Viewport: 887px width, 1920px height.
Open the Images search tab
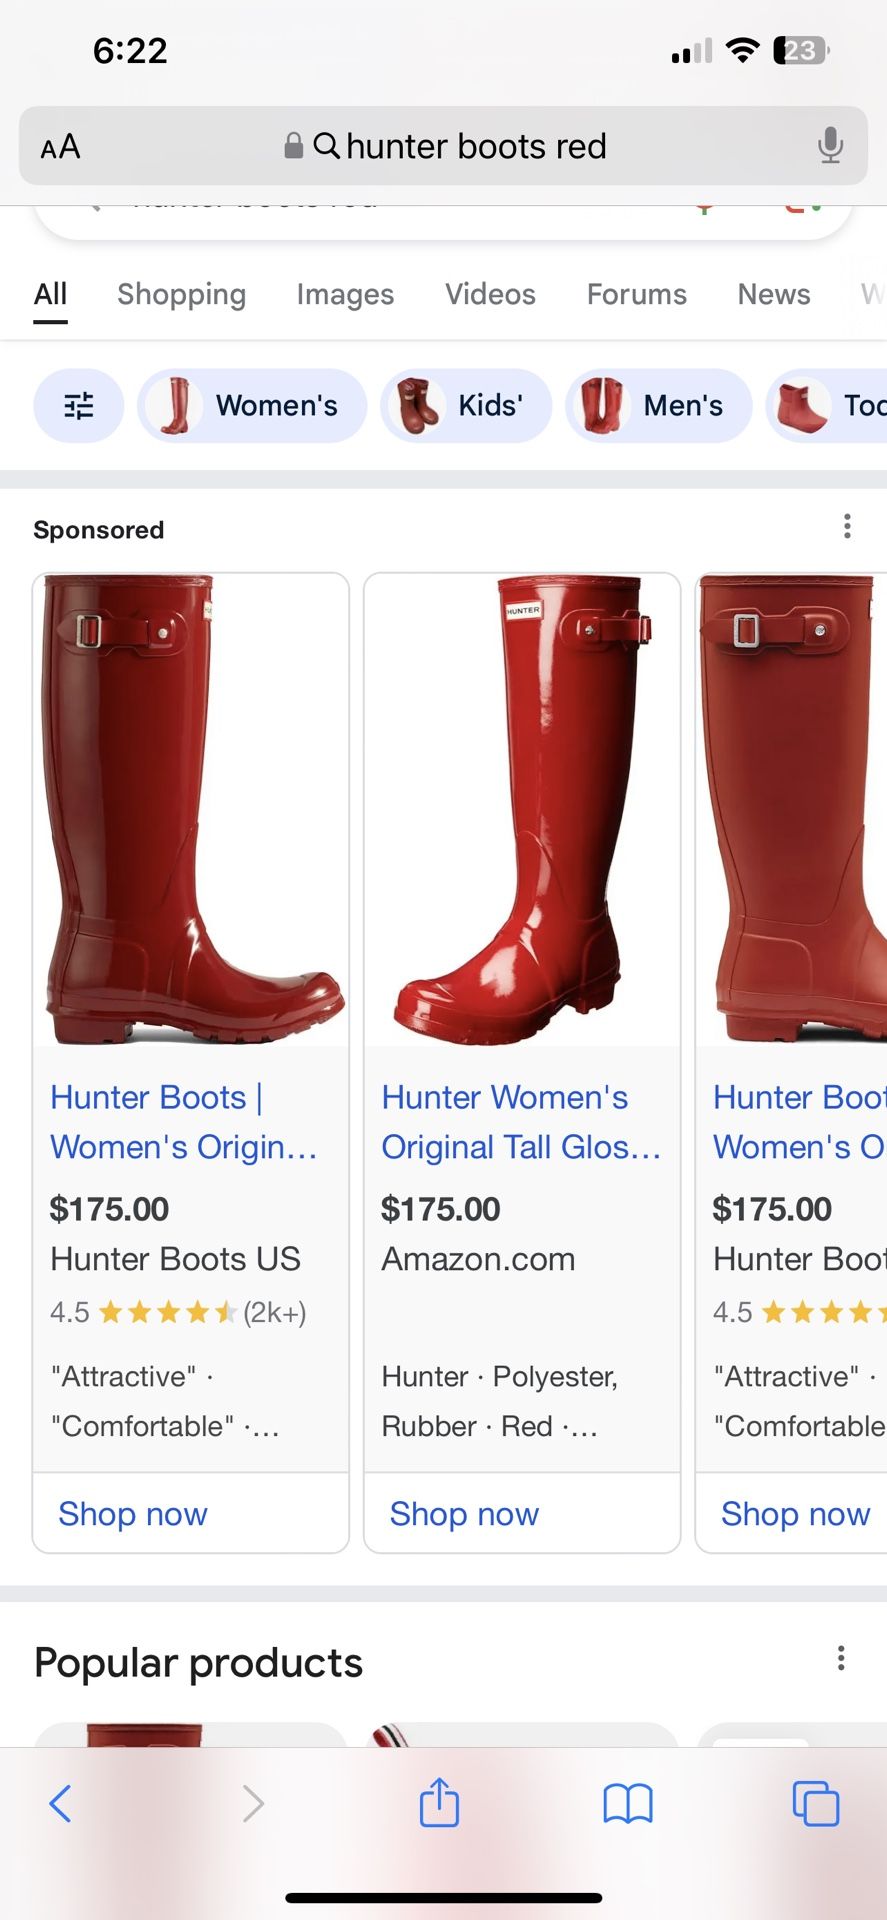(x=344, y=294)
